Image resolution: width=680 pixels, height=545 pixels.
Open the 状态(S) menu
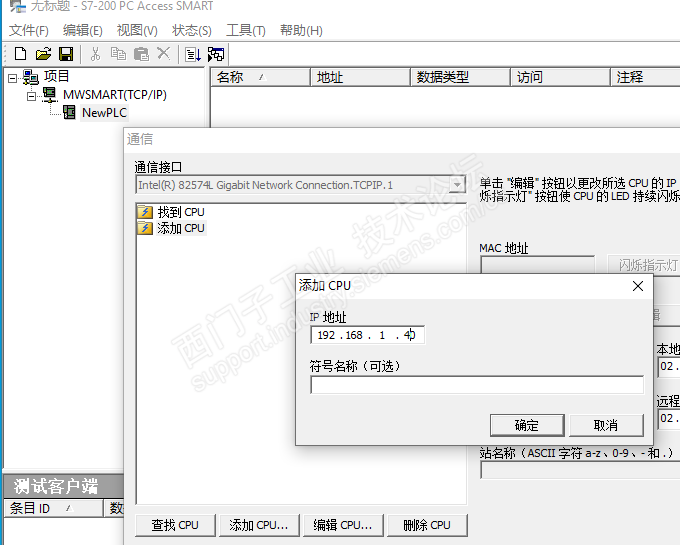[x=192, y=30]
